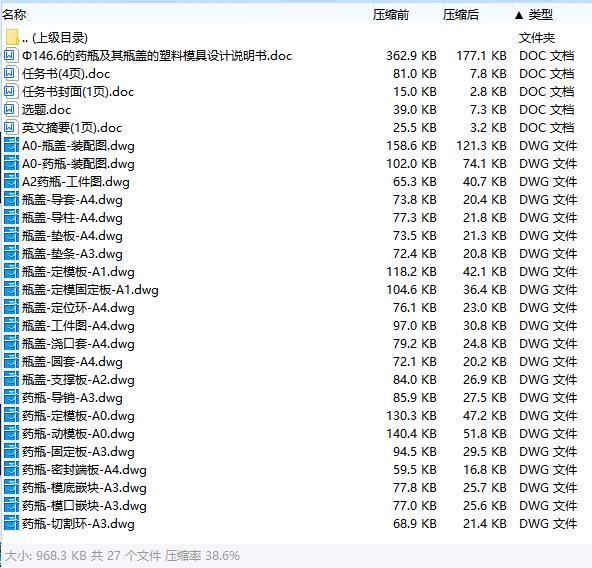This screenshot has height=568, width=592.
Task: Click DWG icon of 瓶盖-定模固定板-A1.dwg
Action: pyautogui.click(x=11, y=290)
